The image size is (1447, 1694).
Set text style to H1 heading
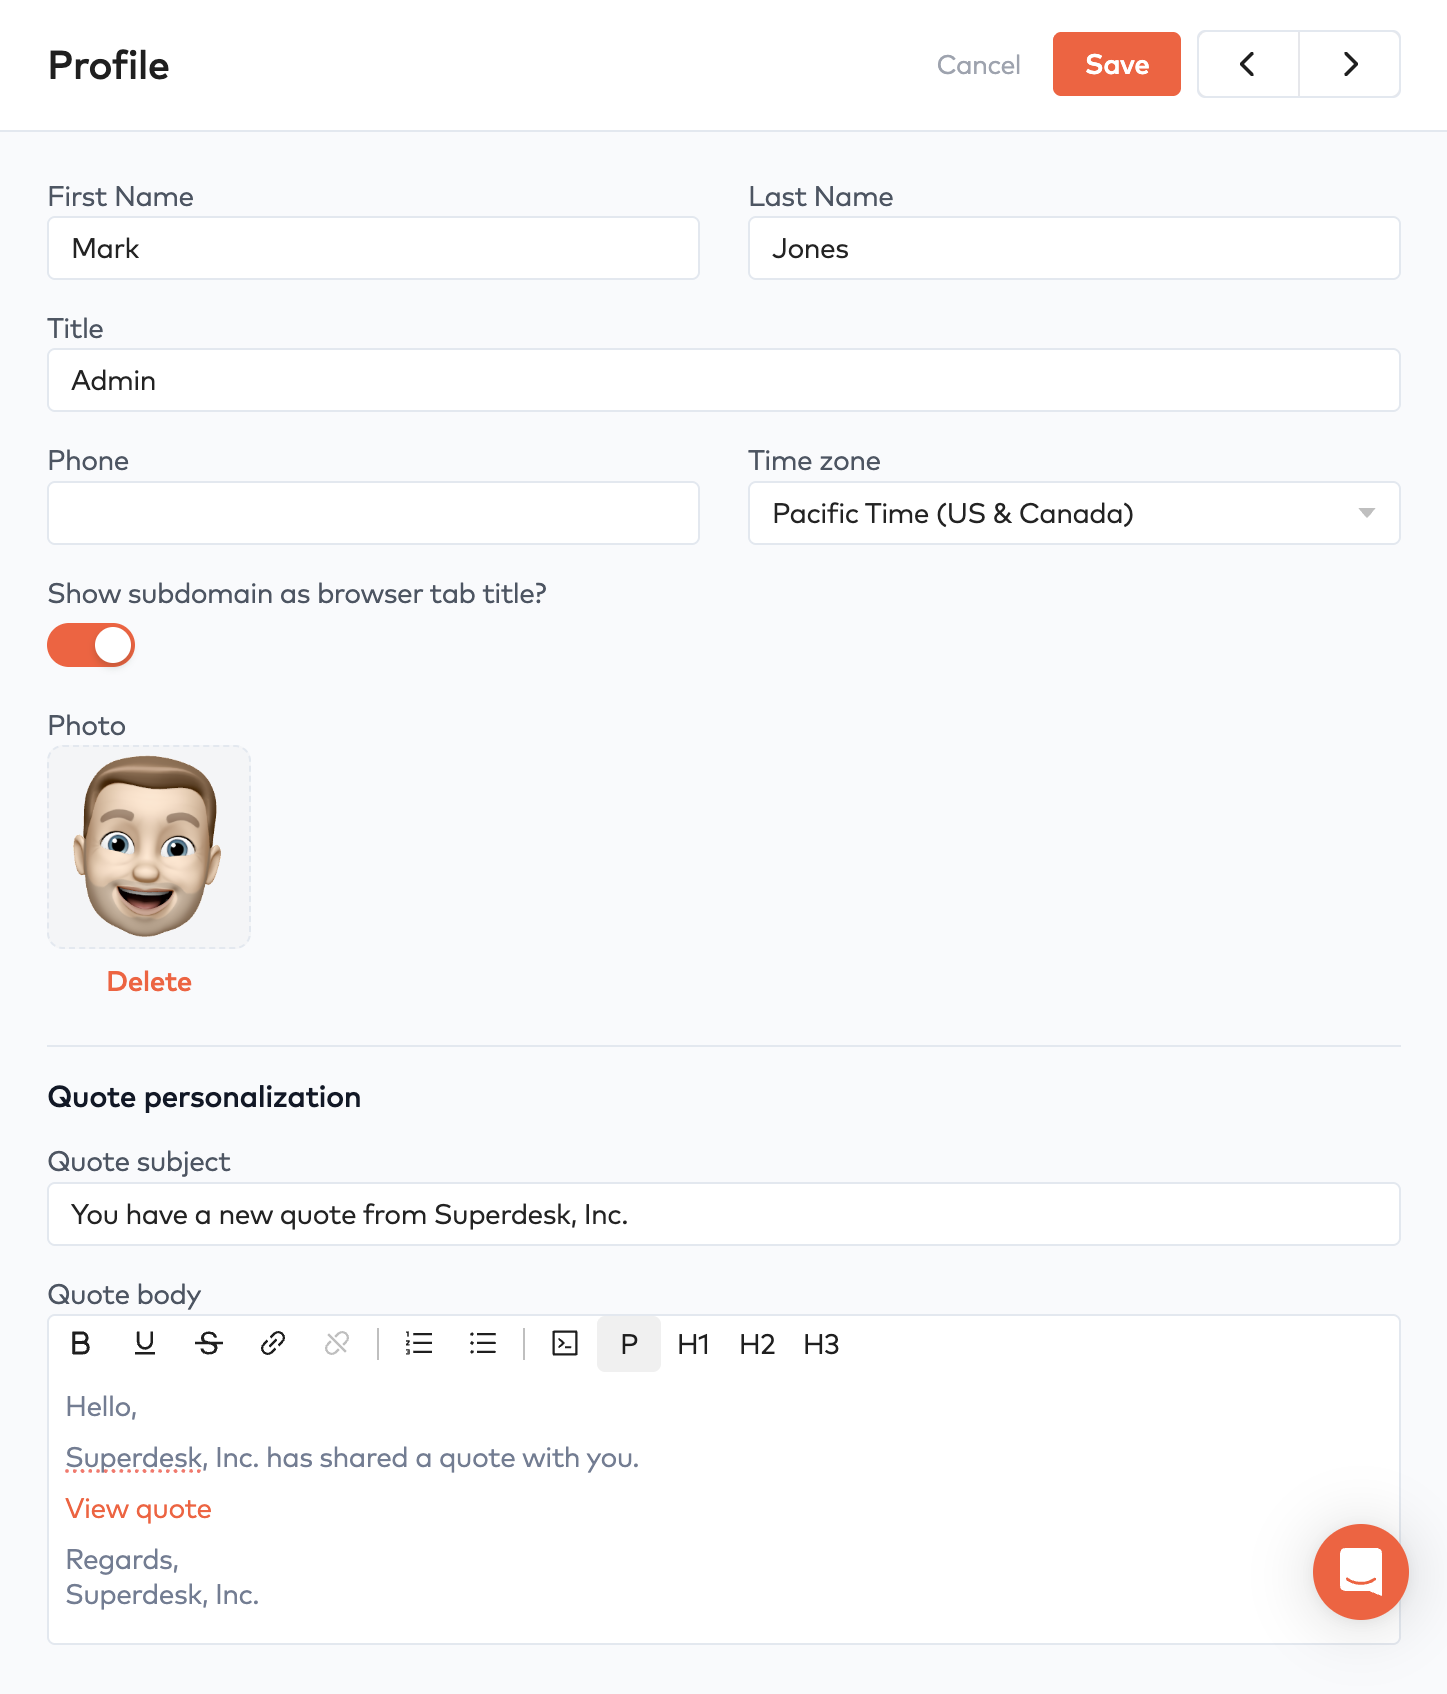coord(693,1344)
